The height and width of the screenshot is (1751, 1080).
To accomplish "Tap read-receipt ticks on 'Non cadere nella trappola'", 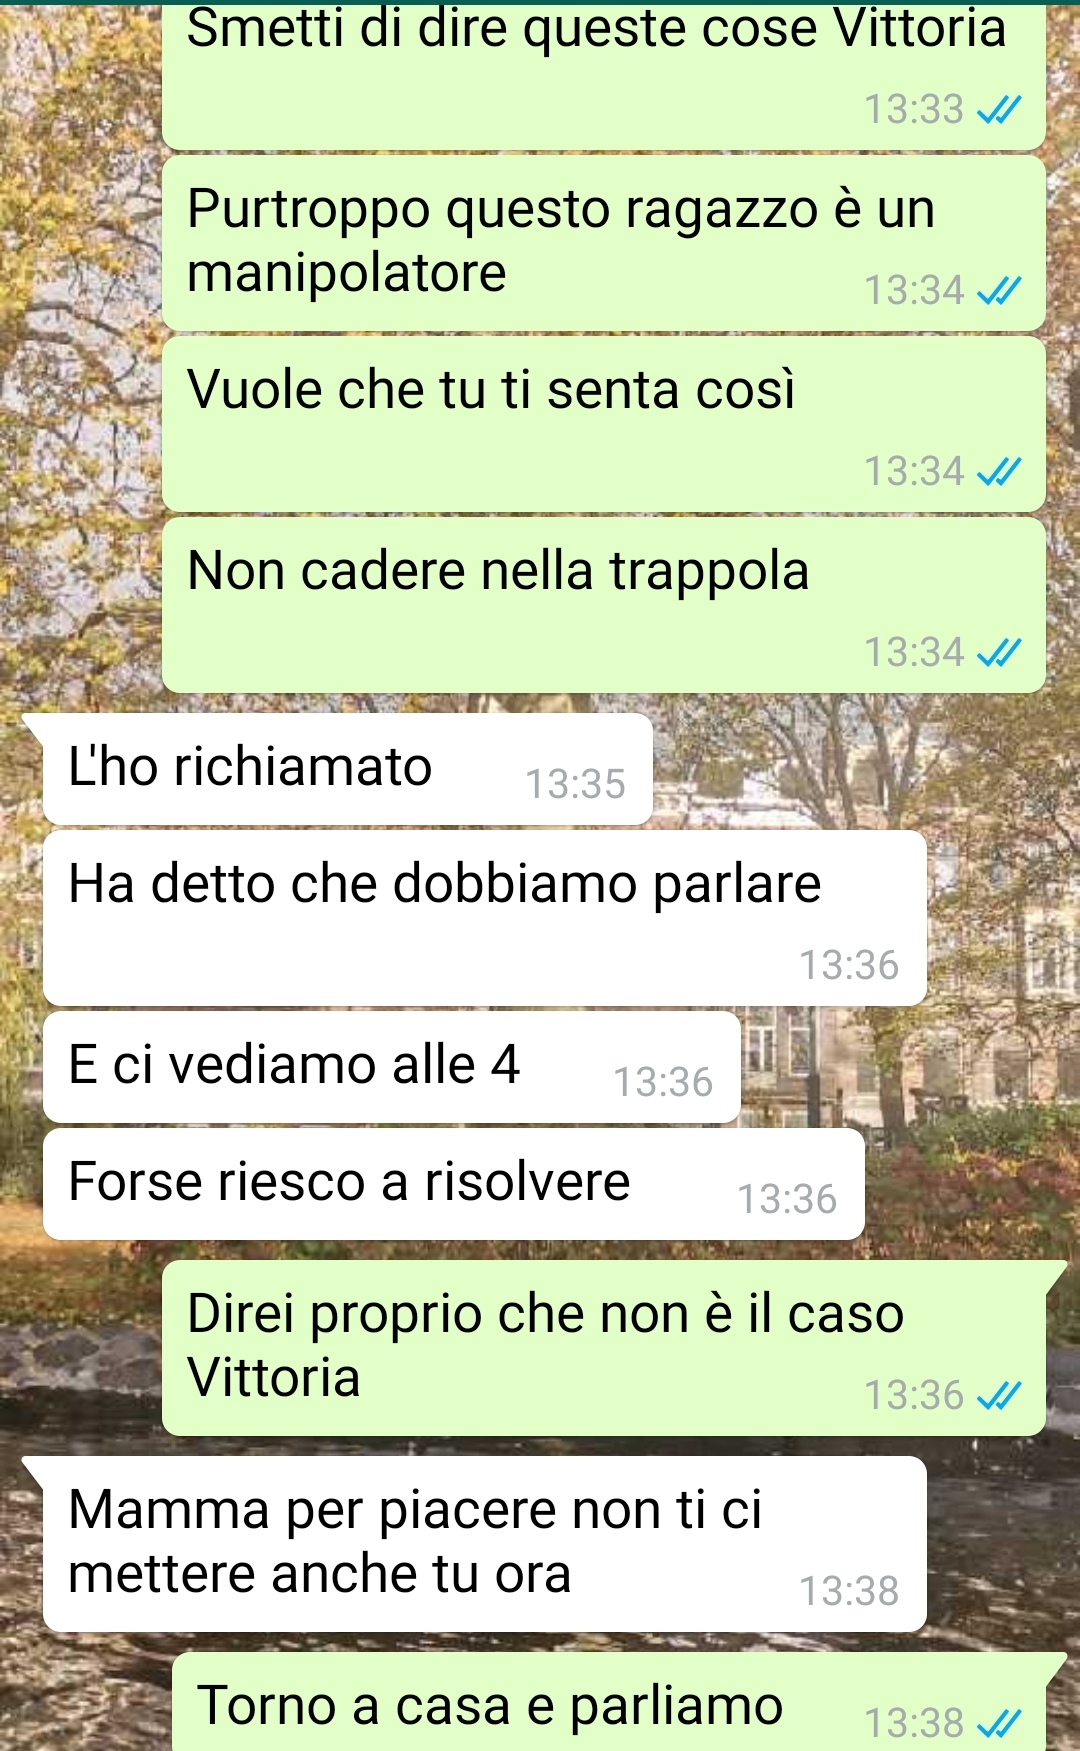I will tap(999, 653).
